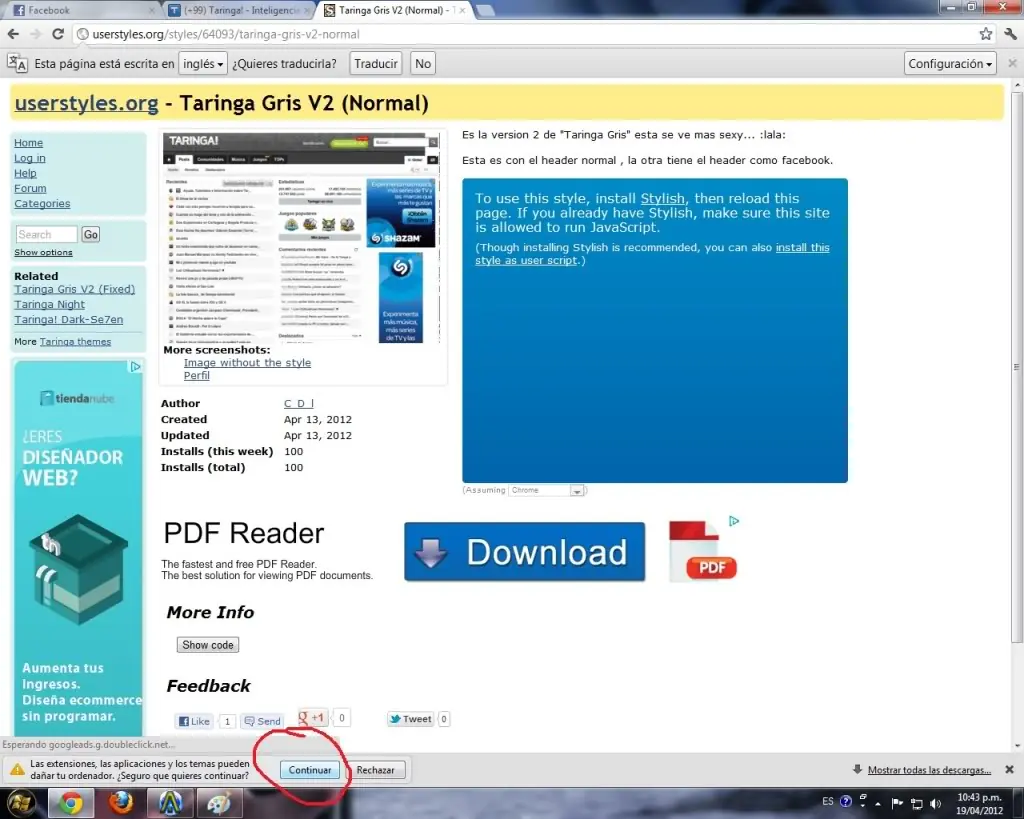Switch to the Taringa! Inteligencia tab

tap(238, 10)
